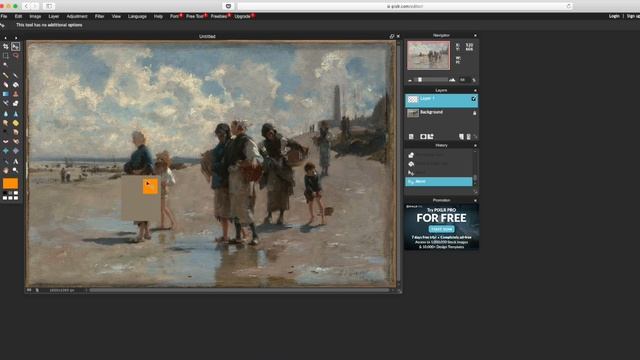
Task: Open the orange main color swatch
Action: pyautogui.click(x=10, y=183)
